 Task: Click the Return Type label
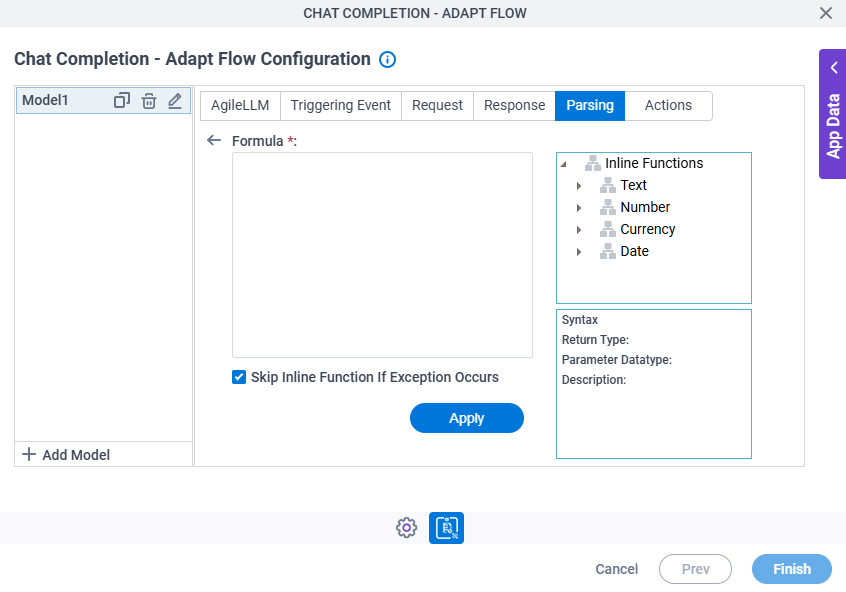(x=595, y=340)
